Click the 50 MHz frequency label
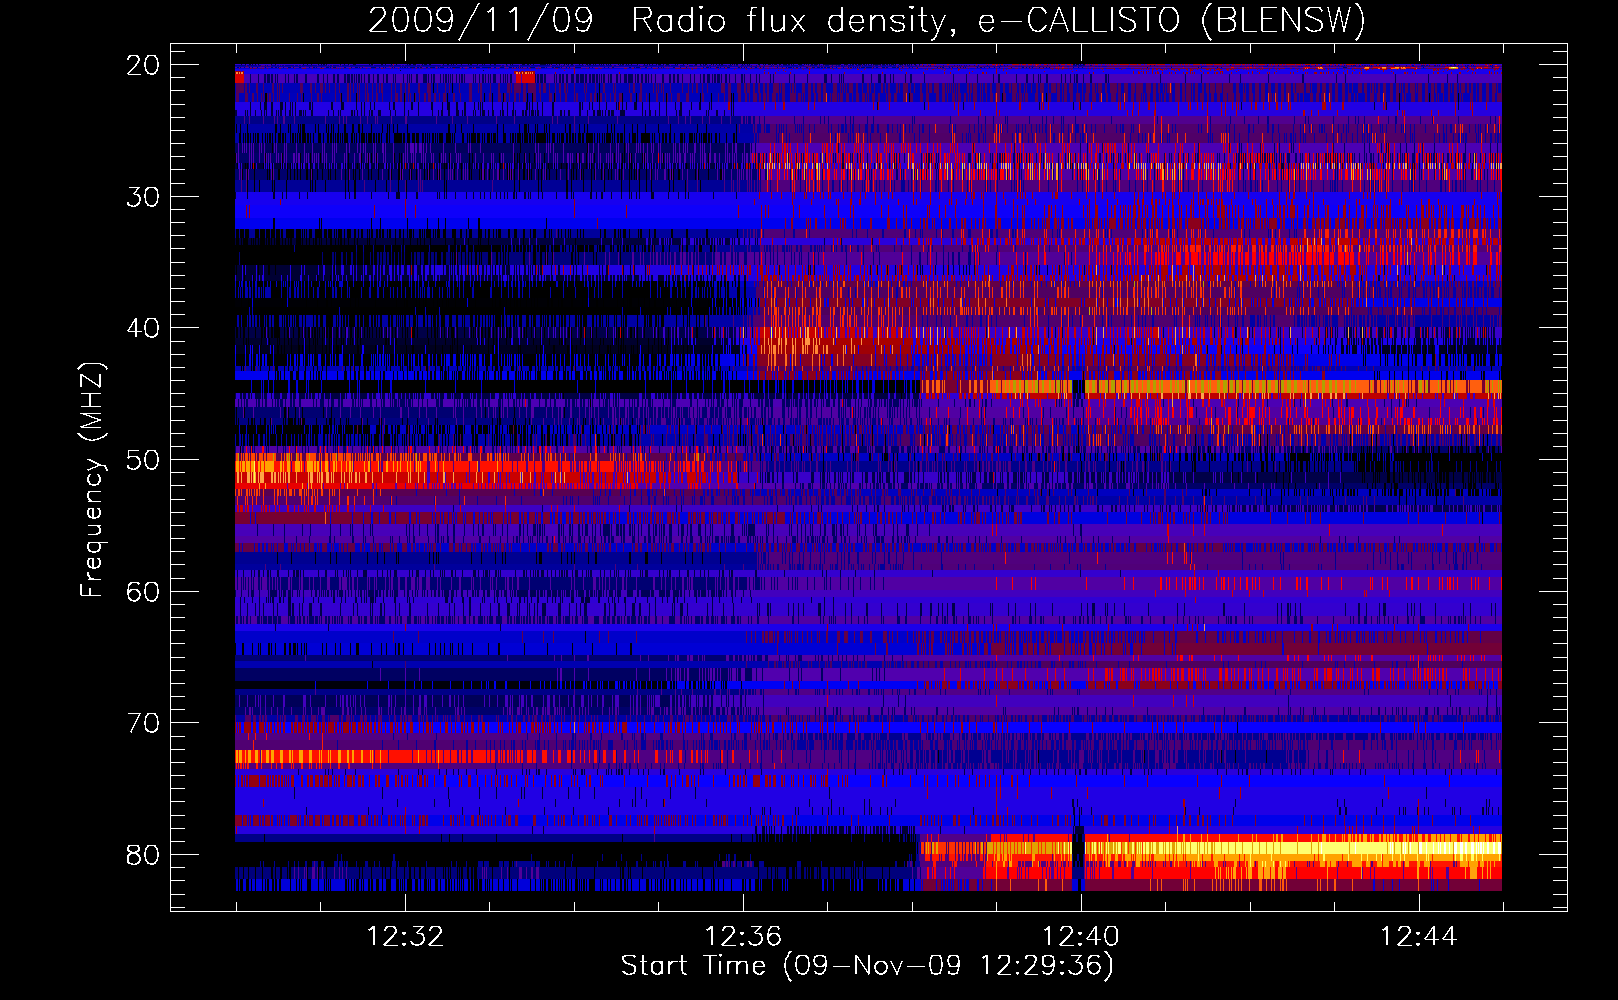 click(x=143, y=460)
